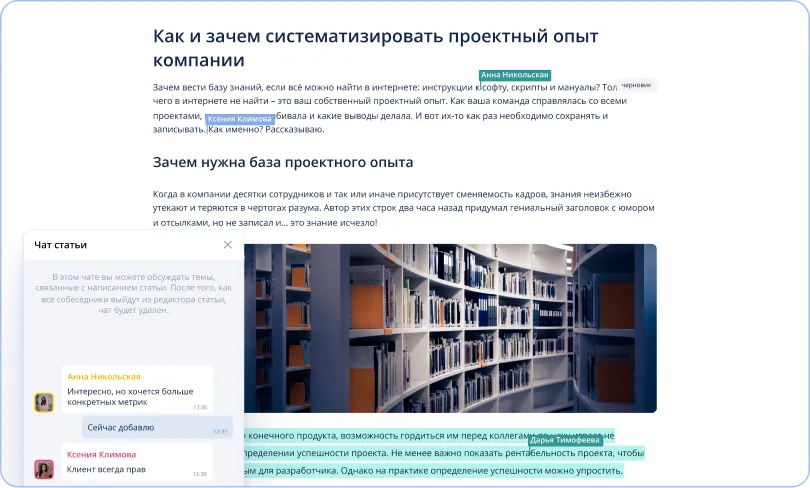This screenshot has height=488, width=810.
Task: Click the "черновик" draft status badge
Action: (636, 85)
